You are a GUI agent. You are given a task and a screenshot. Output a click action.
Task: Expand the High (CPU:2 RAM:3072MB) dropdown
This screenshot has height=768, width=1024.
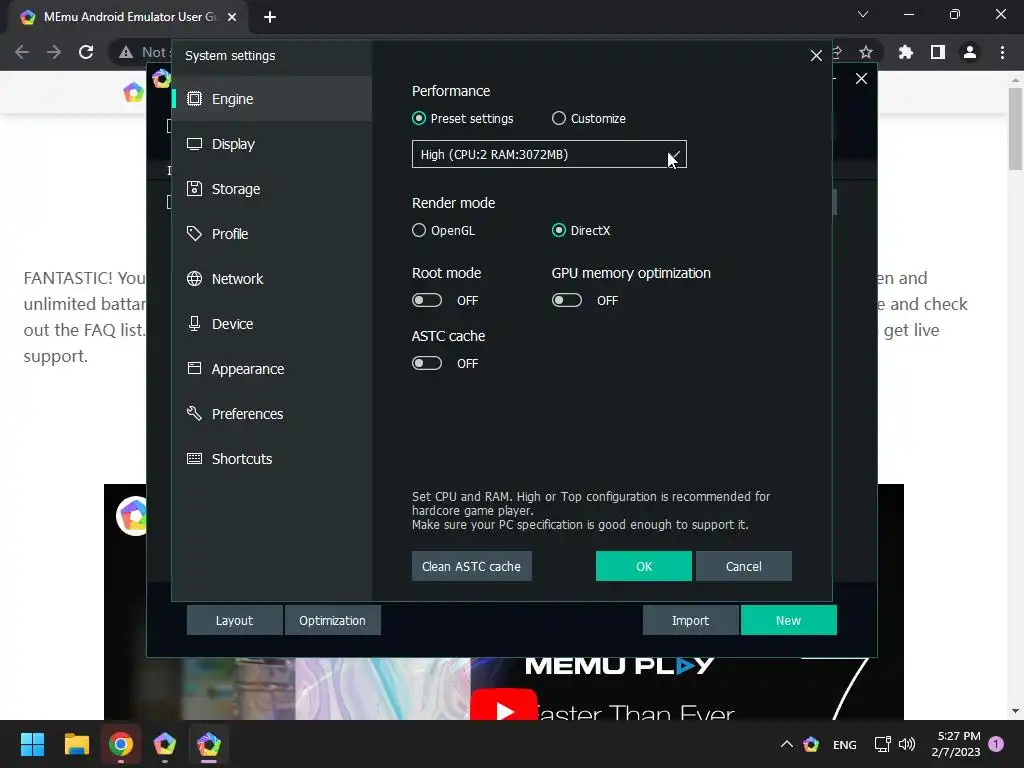click(549, 154)
